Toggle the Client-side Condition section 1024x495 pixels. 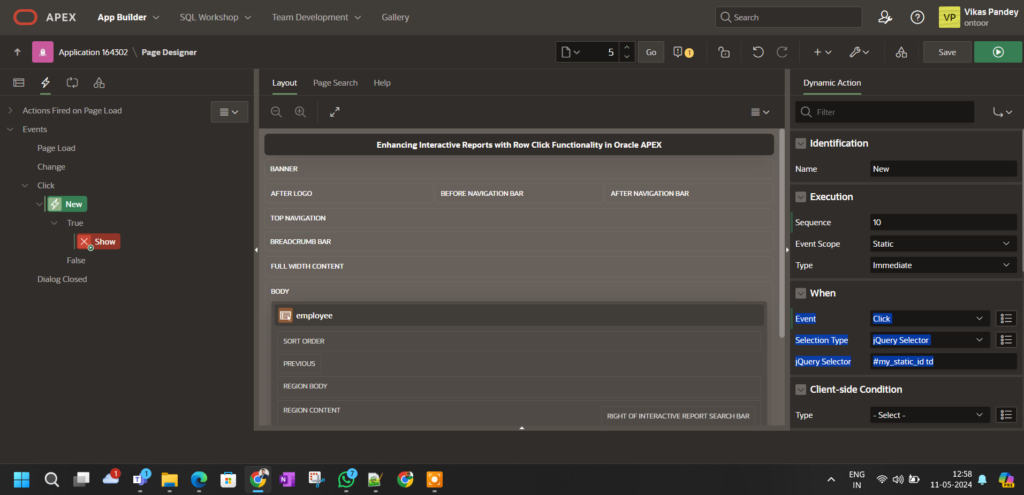point(800,389)
